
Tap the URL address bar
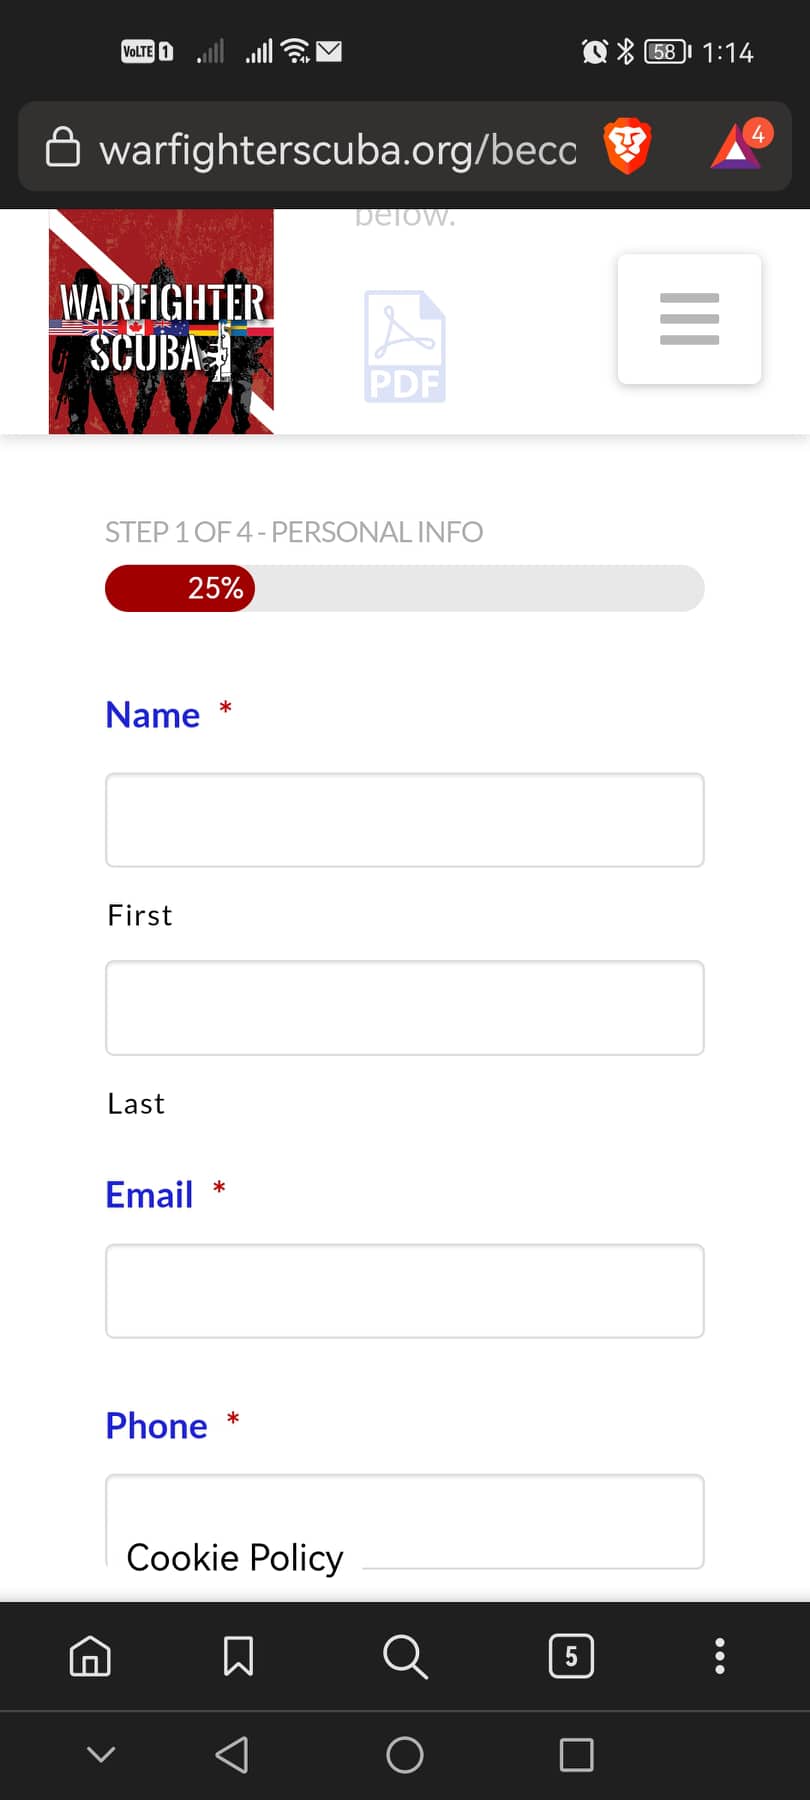tap(337, 149)
